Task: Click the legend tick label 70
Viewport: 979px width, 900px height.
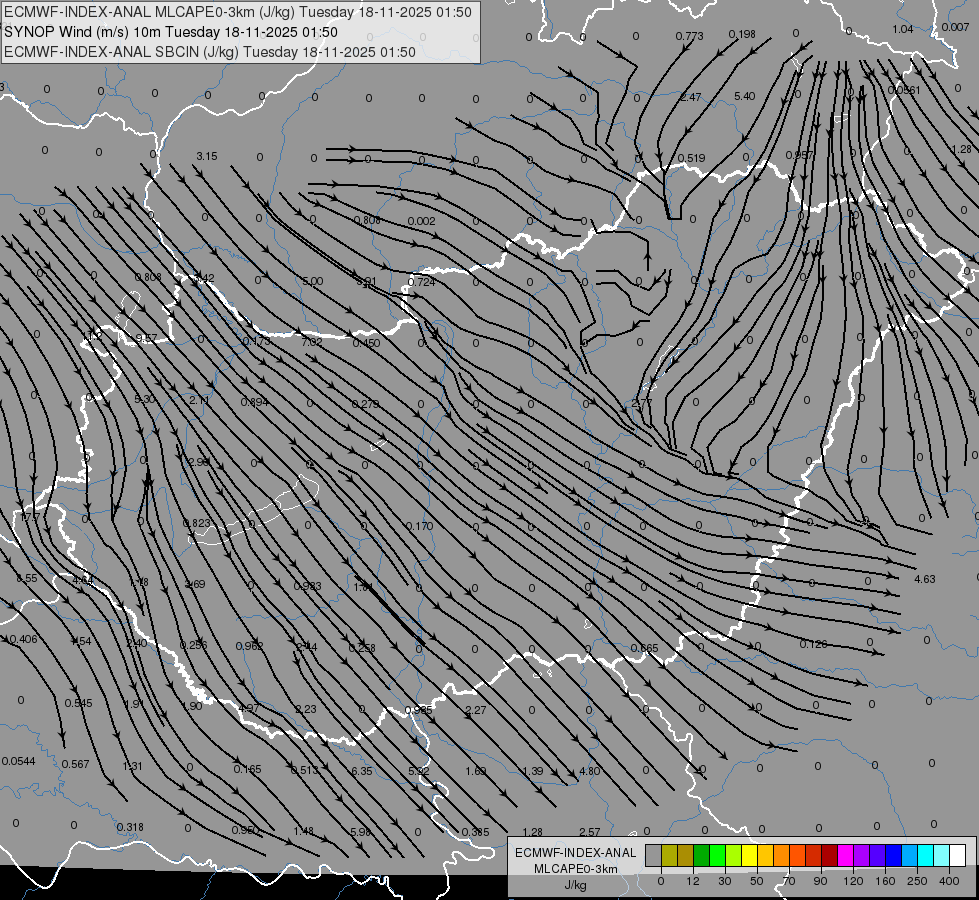Action: [789, 881]
